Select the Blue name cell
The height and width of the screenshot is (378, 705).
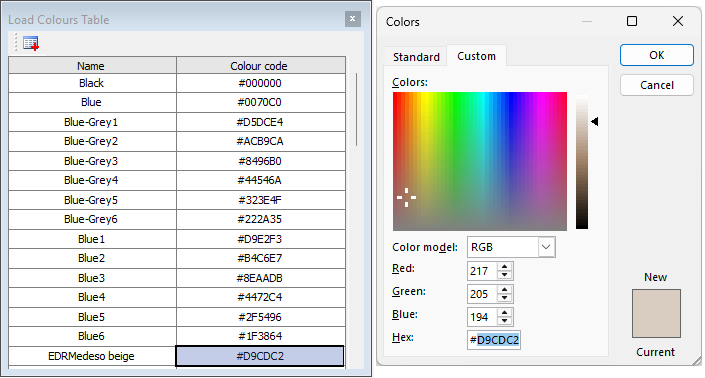92,102
